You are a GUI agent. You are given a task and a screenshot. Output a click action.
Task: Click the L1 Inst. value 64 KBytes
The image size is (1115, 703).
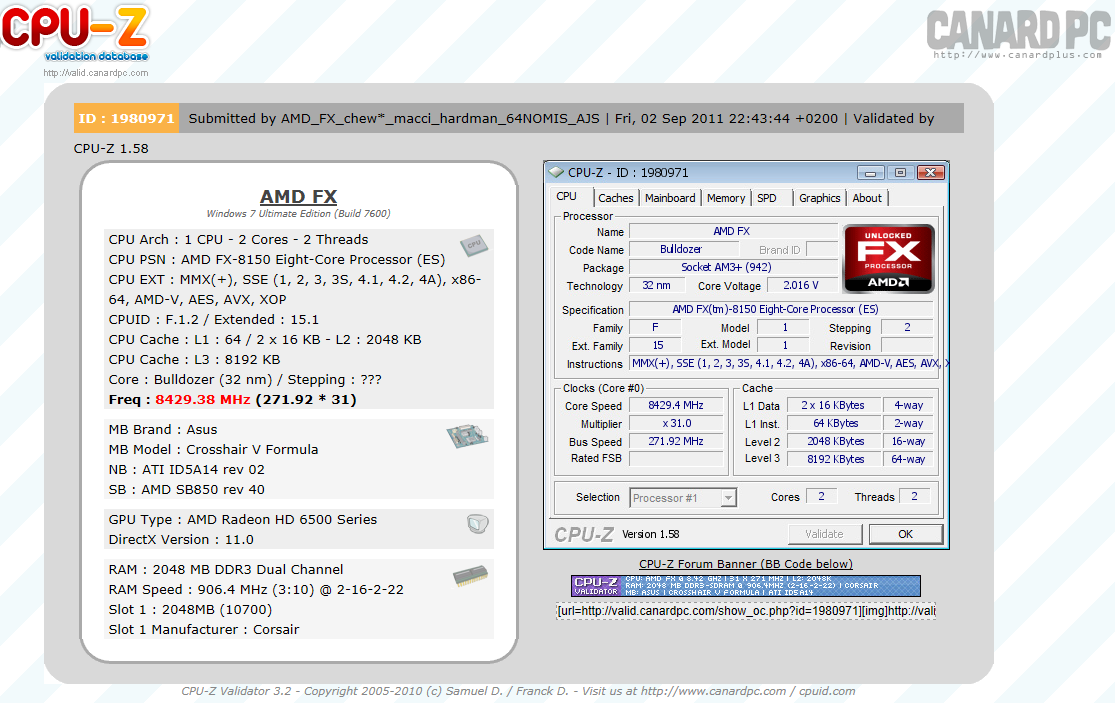[x=833, y=423]
